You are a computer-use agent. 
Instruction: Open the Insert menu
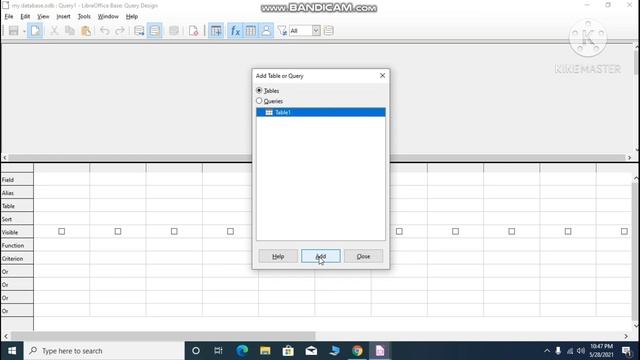pyautogui.click(x=63, y=16)
